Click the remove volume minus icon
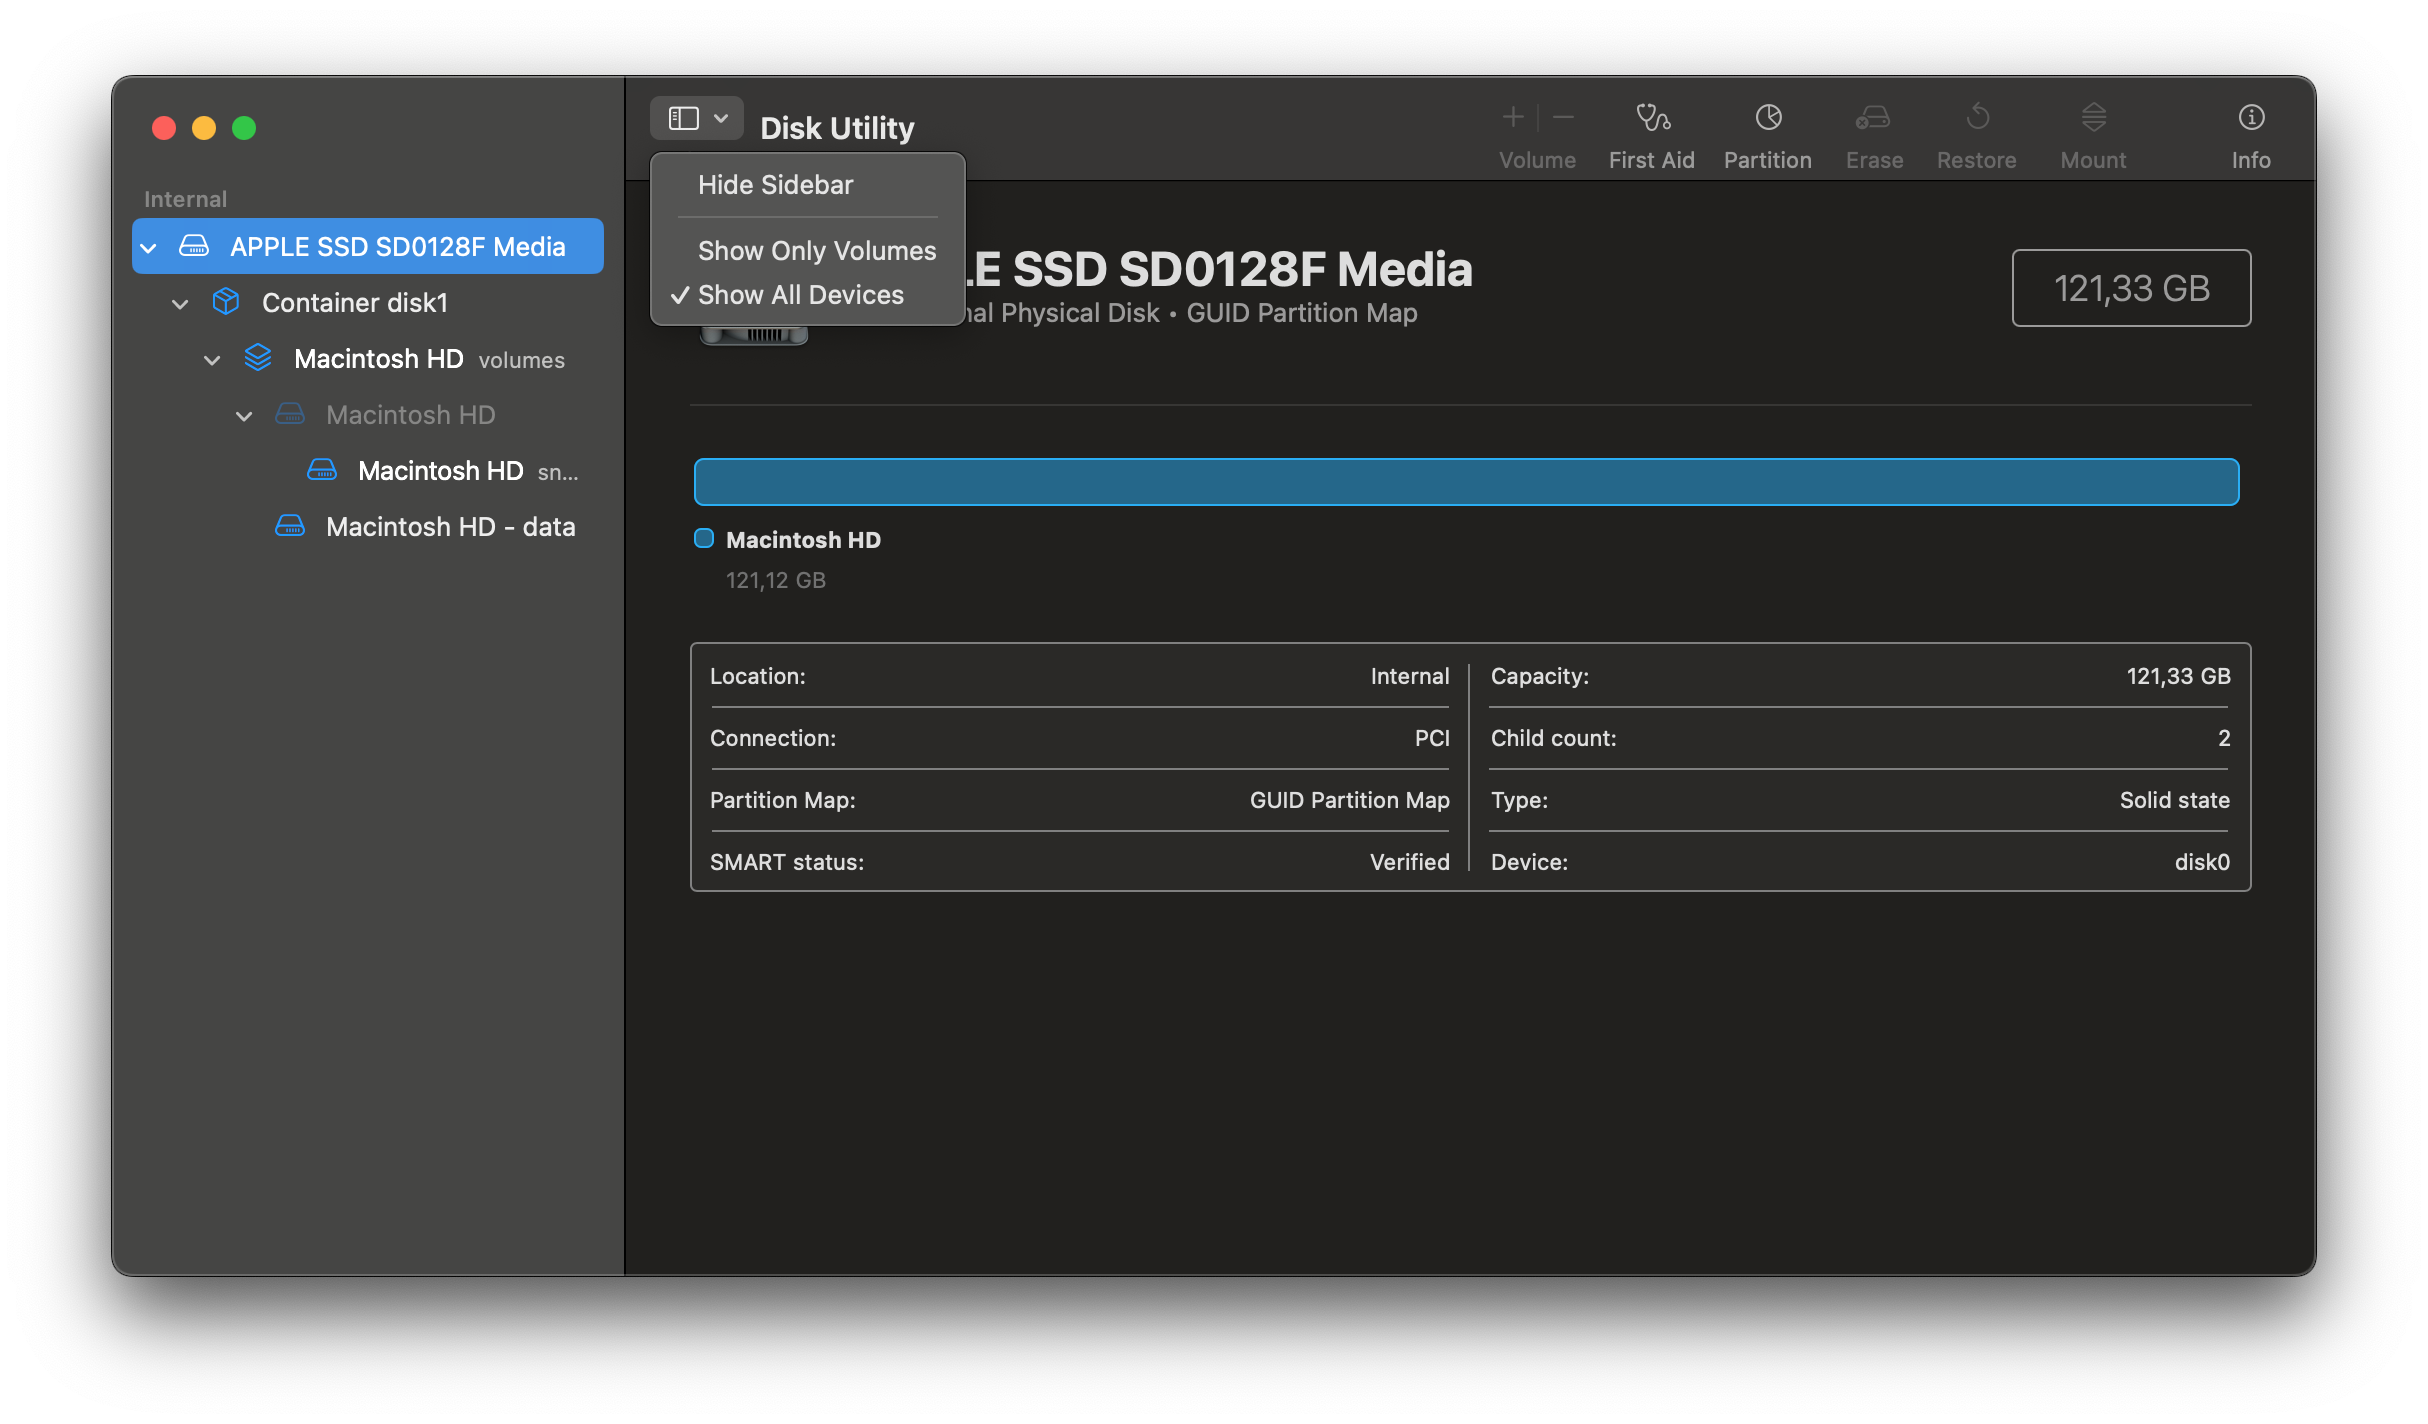The width and height of the screenshot is (2428, 1424). [1563, 118]
